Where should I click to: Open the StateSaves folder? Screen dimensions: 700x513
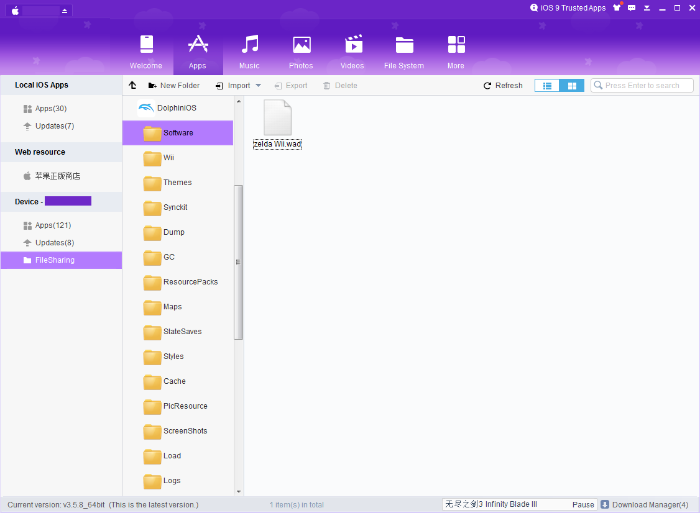point(178,331)
